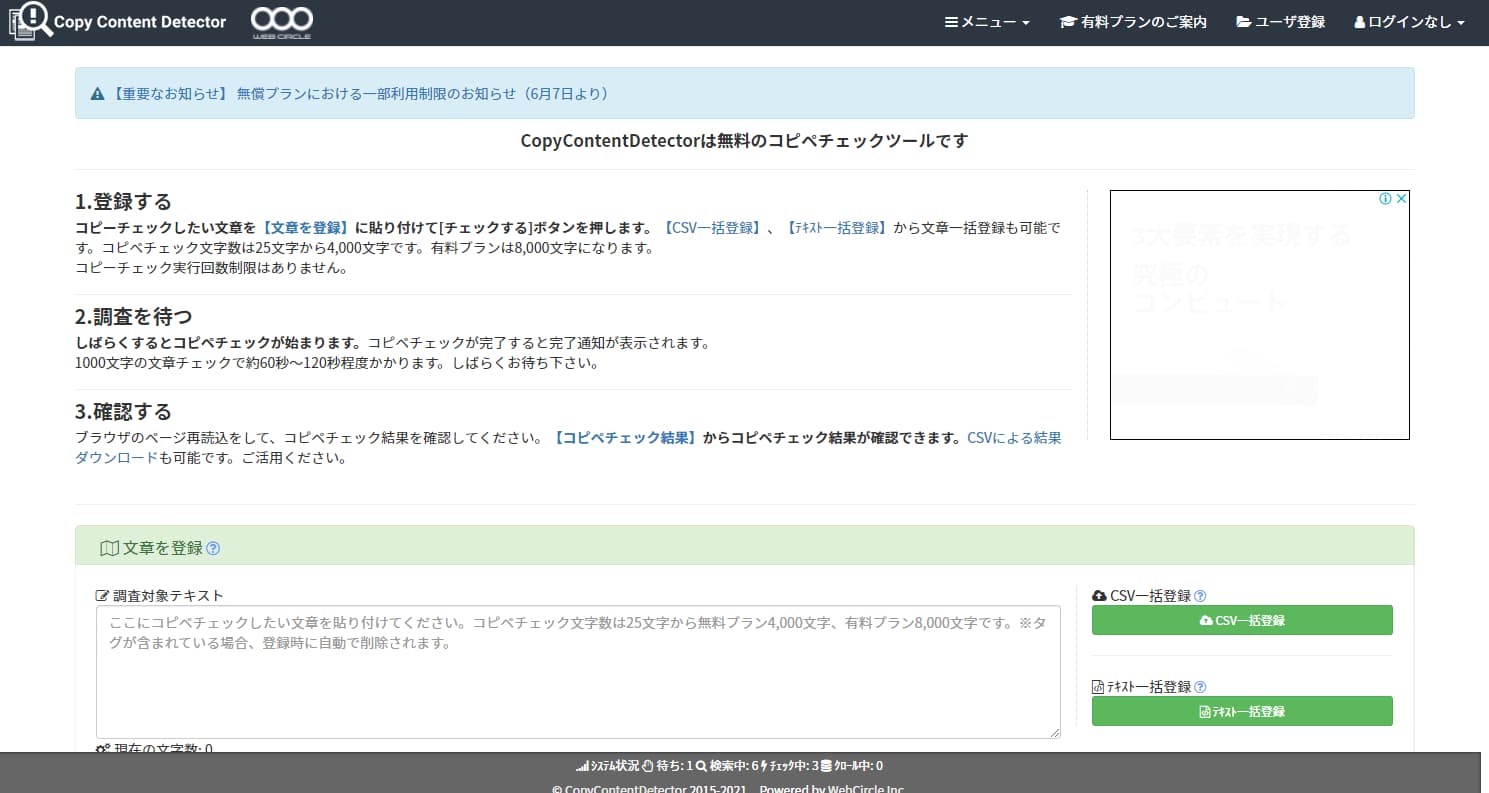Image resolution: width=1489 pixels, height=793 pixels.
Task: Click the Copy Content Detector brand title
Action: [x=140, y=22]
